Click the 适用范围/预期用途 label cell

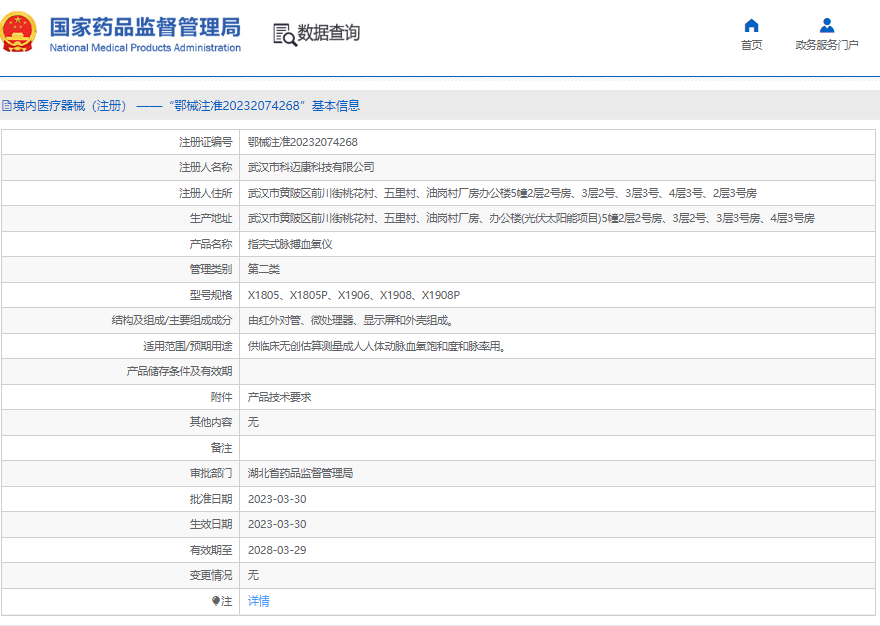pyautogui.click(x=121, y=346)
